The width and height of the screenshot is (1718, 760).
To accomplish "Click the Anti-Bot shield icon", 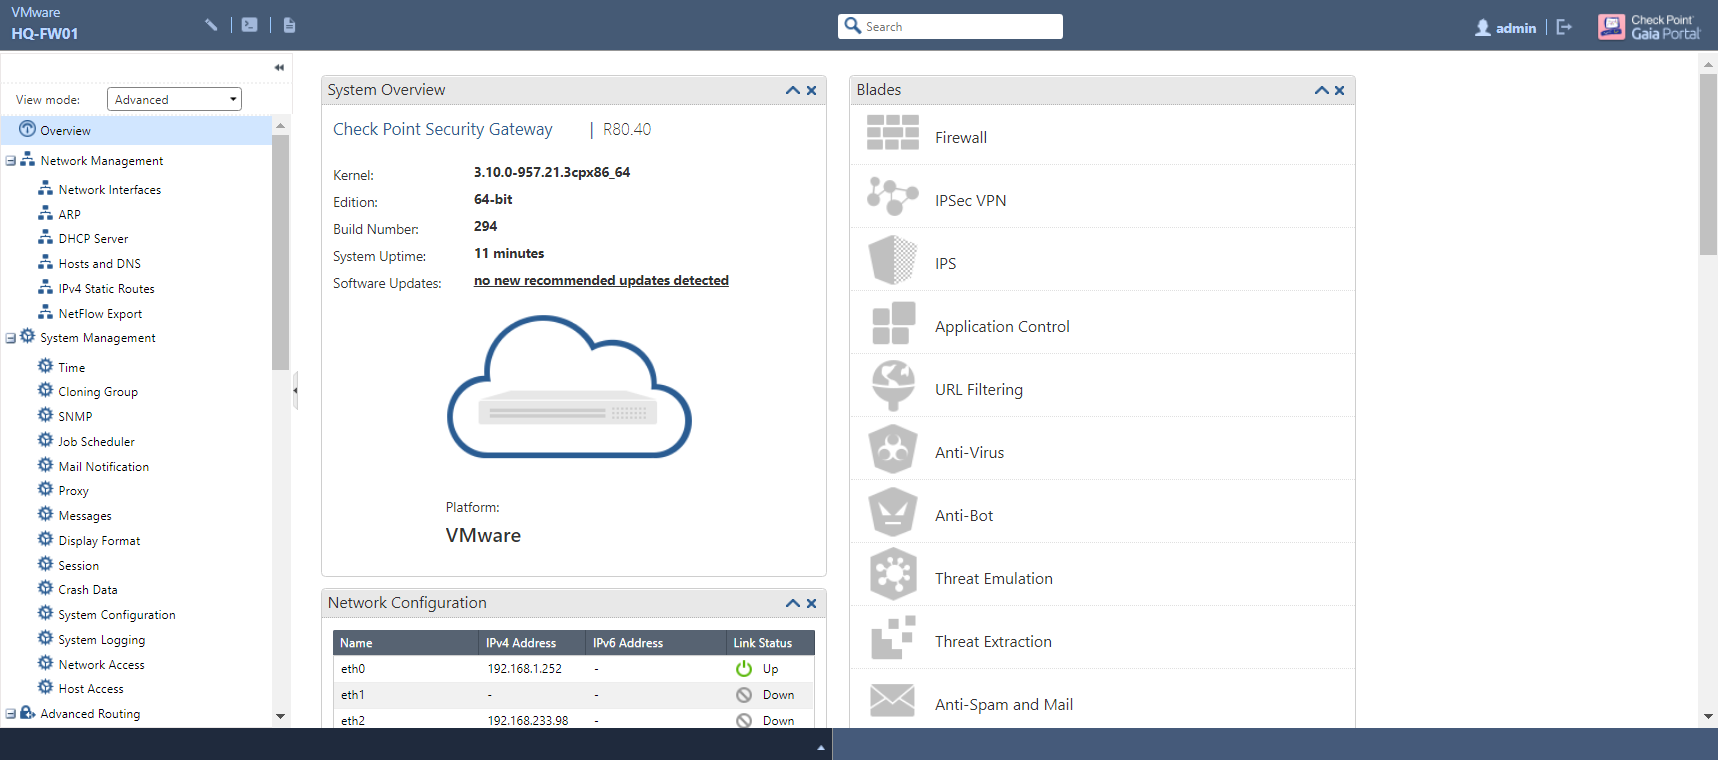I will (x=893, y=512).
